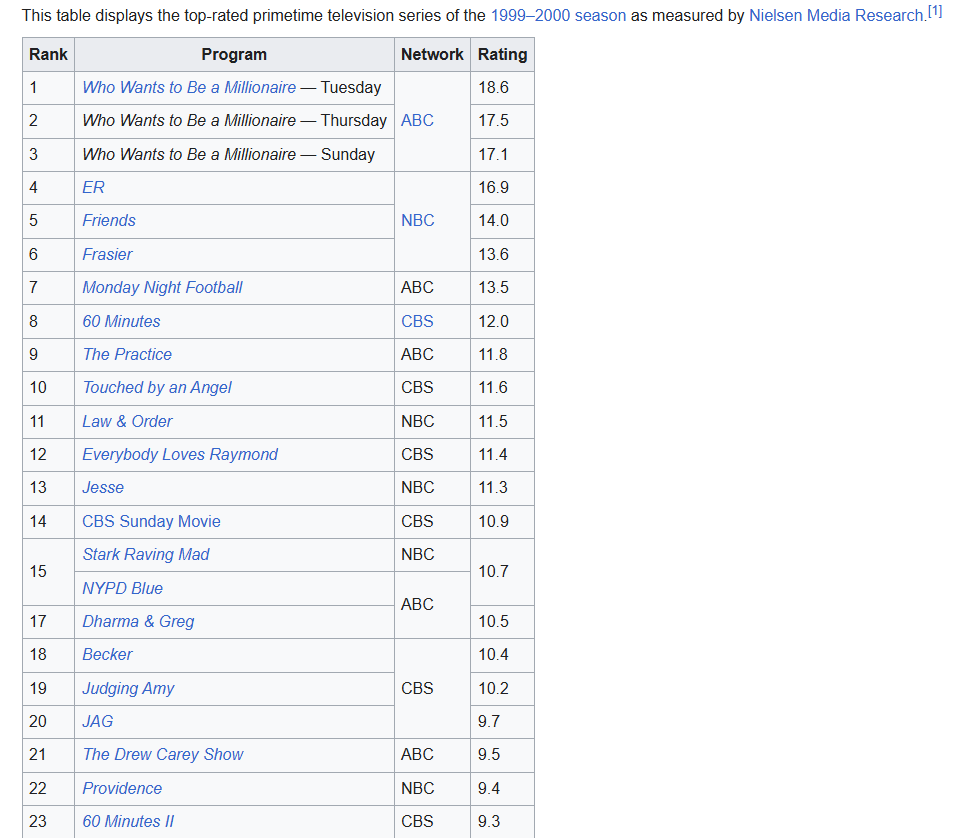Open the CBS network link beside 60 Minutes

417,322
